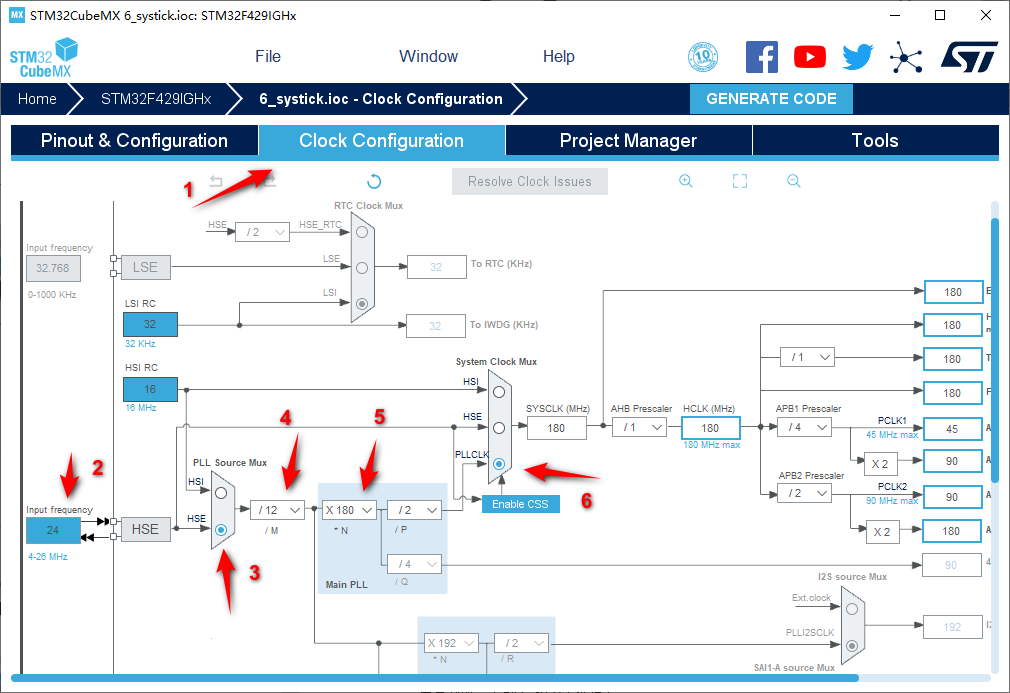Select HSE in PLL Source Mux

tap(221, 529)
